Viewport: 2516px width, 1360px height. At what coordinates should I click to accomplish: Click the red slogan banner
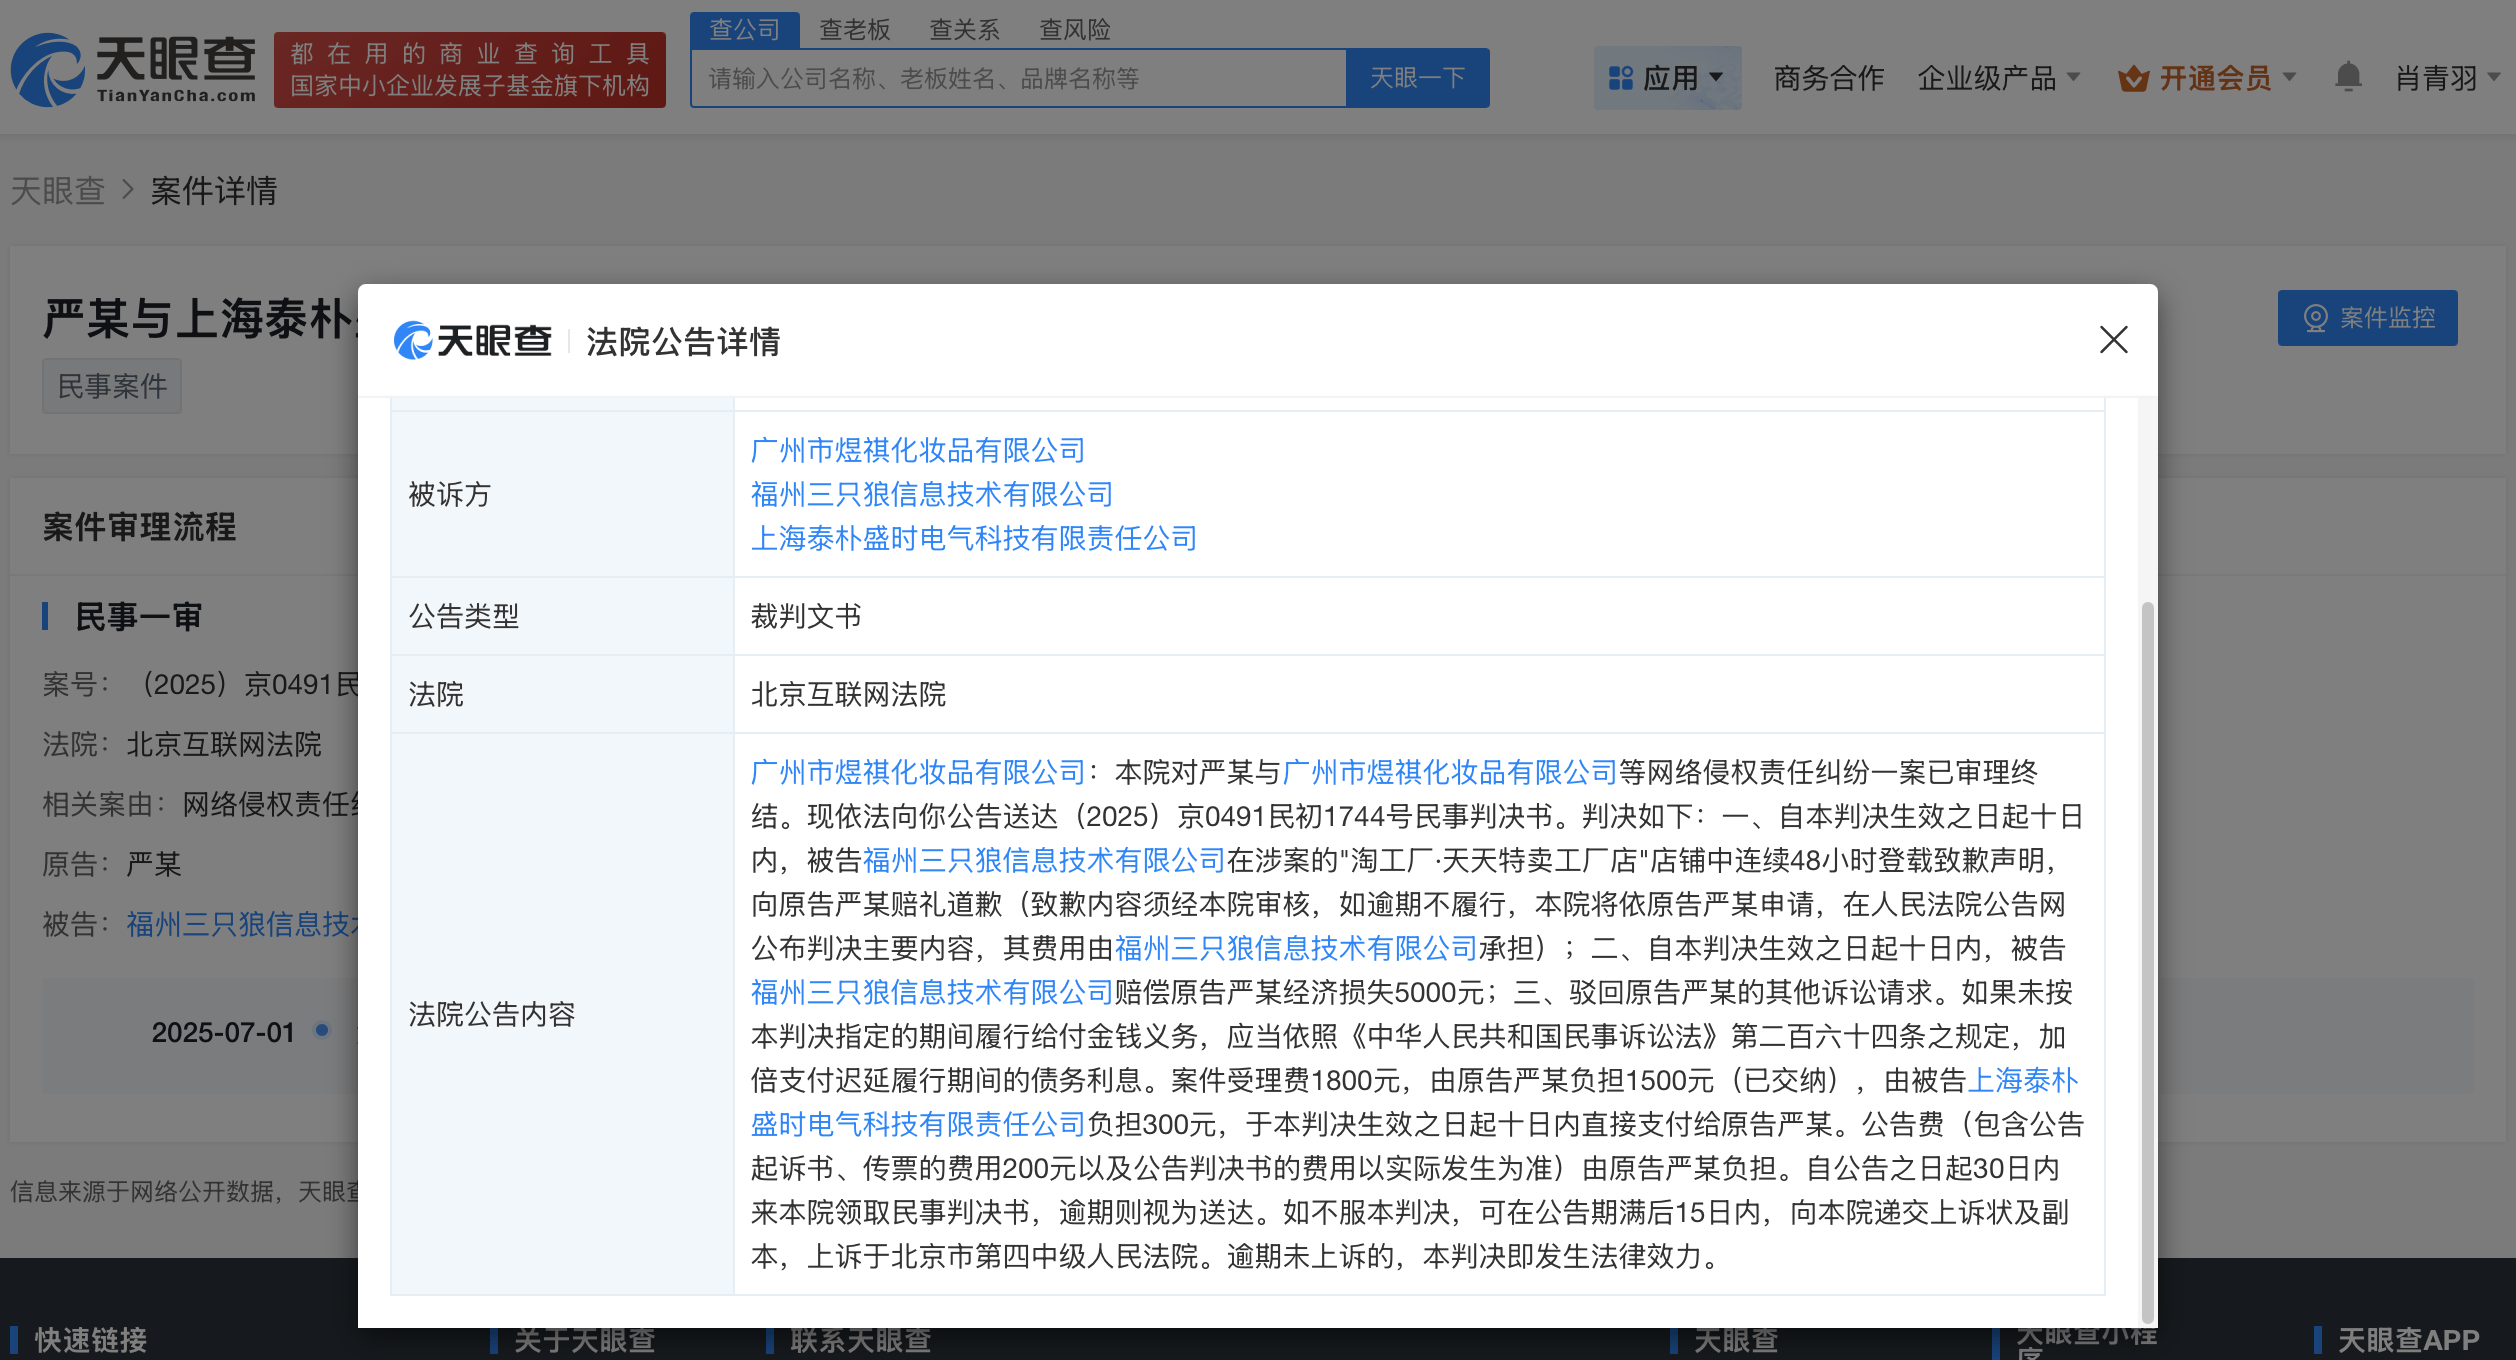pos(470,70)
